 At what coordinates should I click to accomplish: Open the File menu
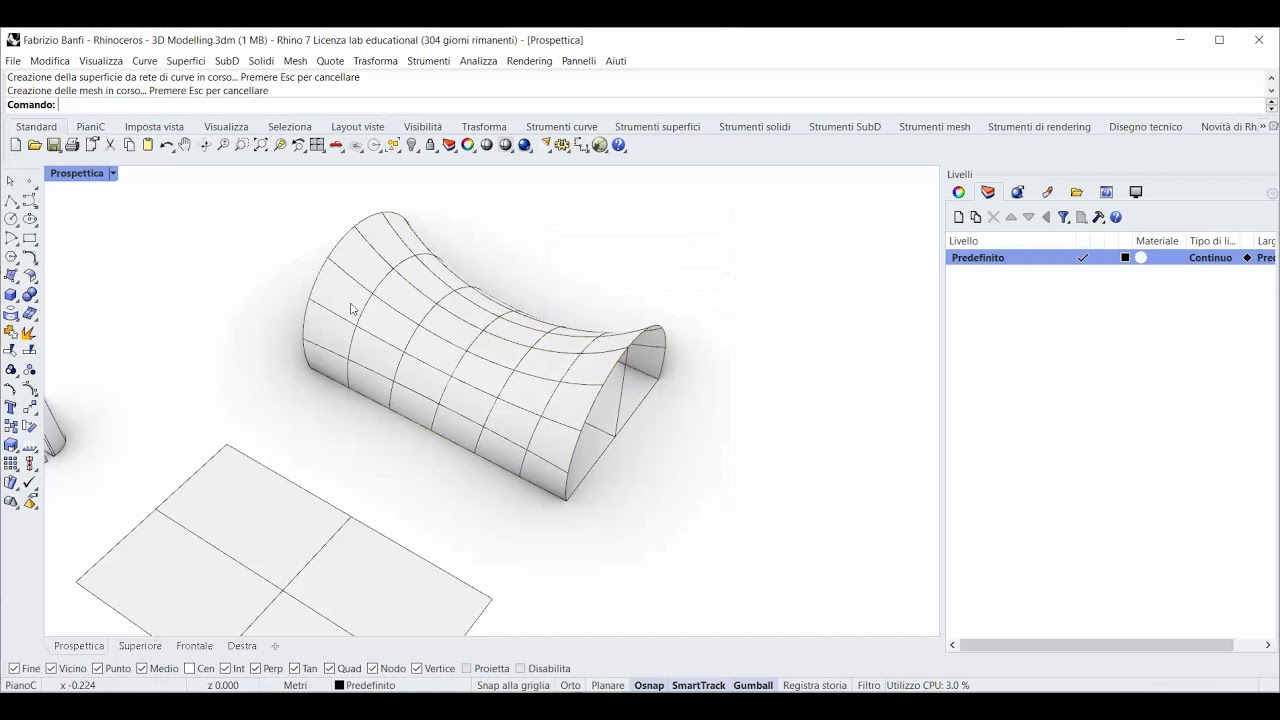13,61
